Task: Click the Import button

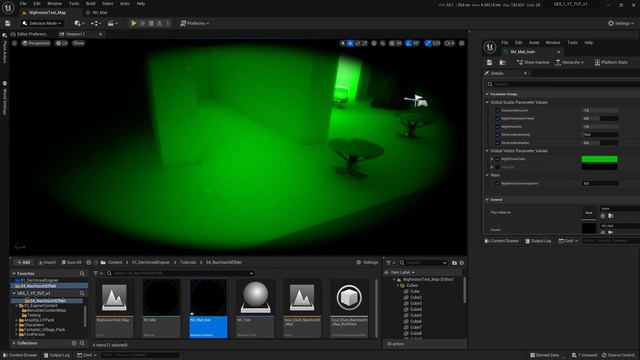Action: pyautogui.click(x=47, y=262)
